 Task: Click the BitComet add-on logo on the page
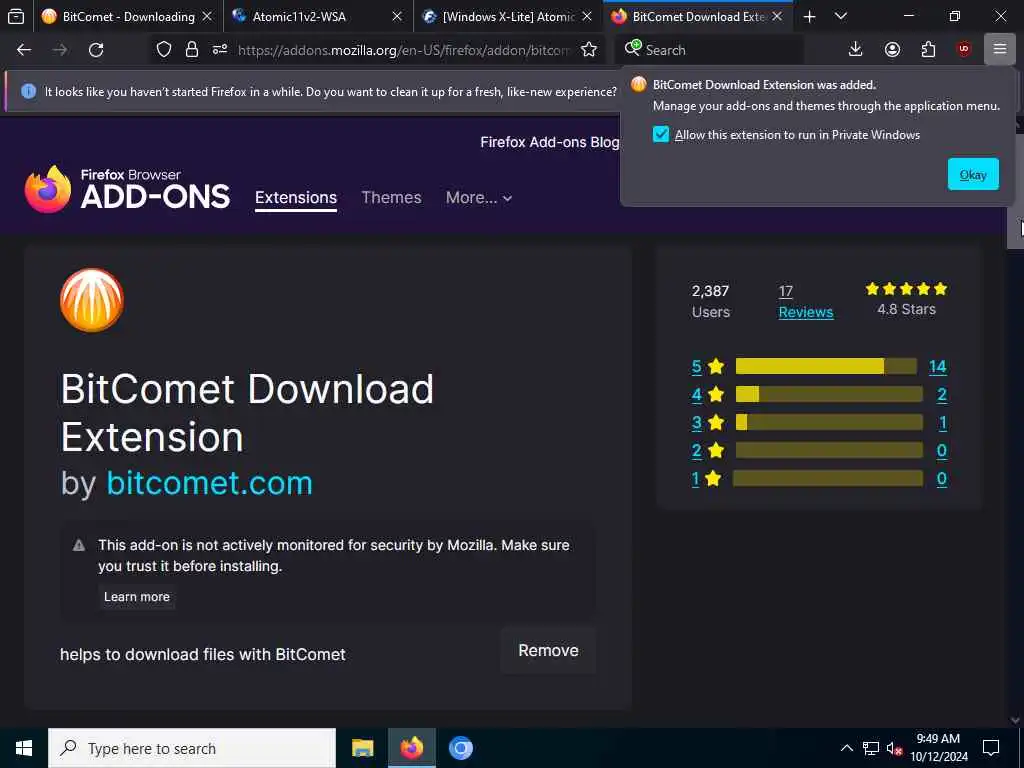91,300
